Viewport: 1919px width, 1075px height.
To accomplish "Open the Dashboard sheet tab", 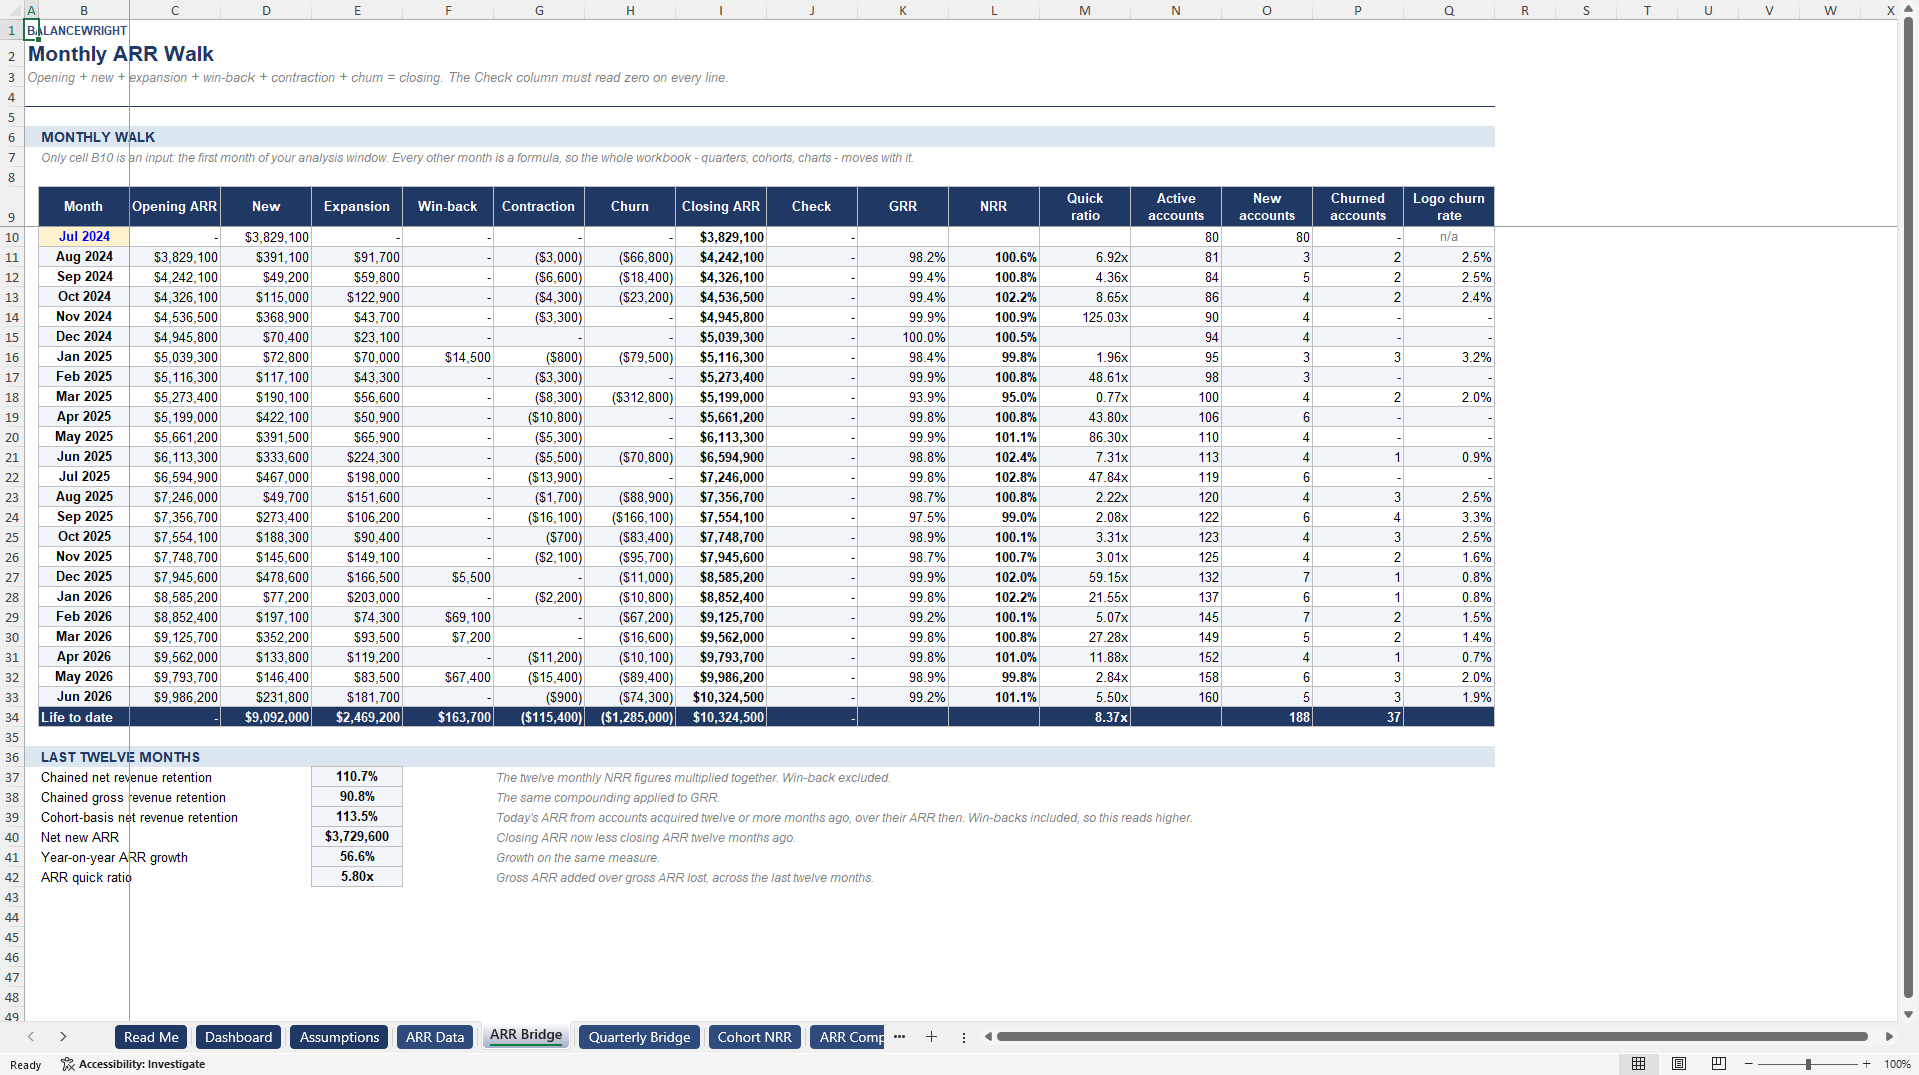I will (238, 1037).
